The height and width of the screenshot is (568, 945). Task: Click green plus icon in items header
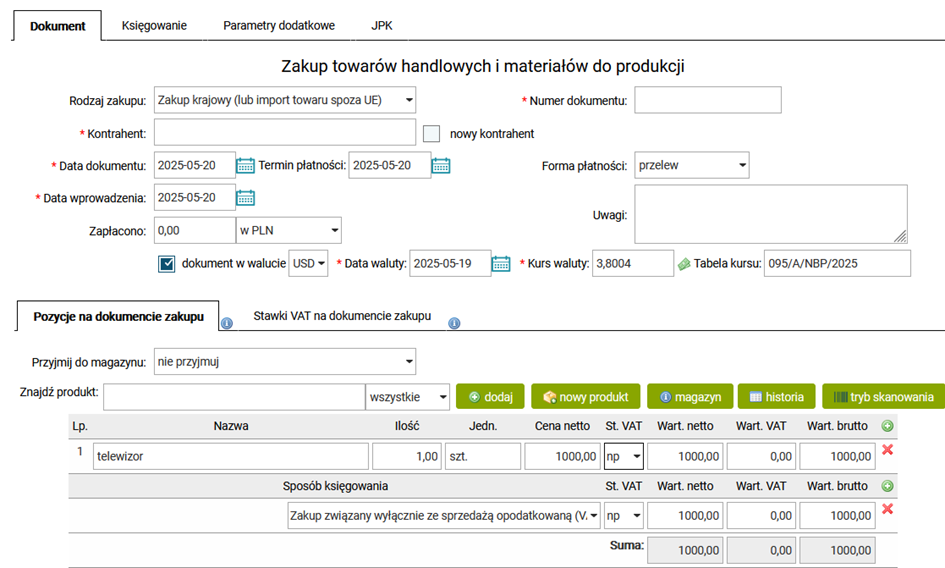pyautogui.click(x=886, y=426)
